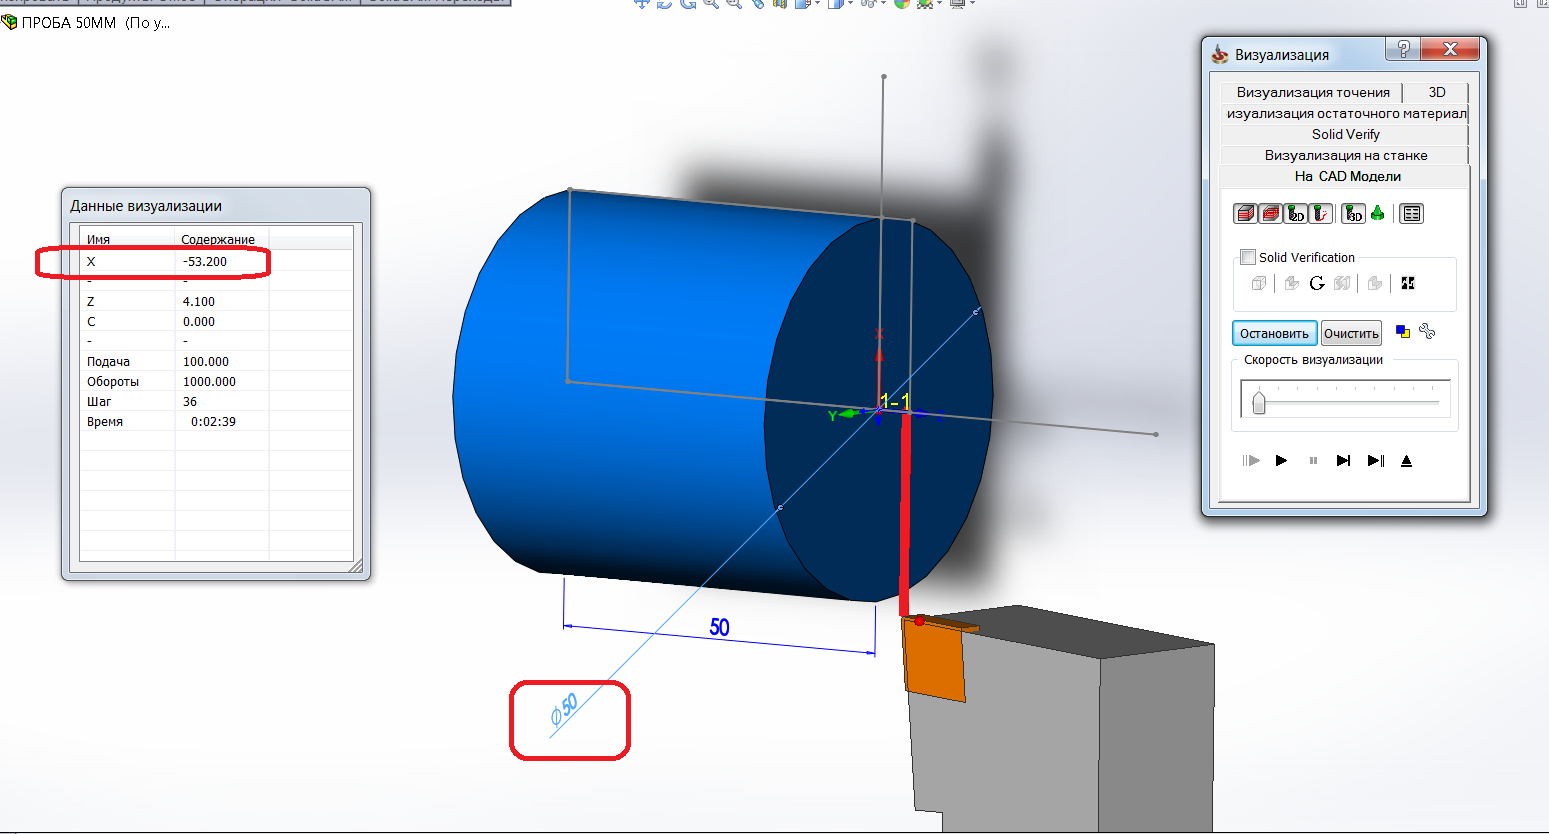Click the green tool holder icon
This screenshot has height=834, width=1549.
(x=1378, y=212)
